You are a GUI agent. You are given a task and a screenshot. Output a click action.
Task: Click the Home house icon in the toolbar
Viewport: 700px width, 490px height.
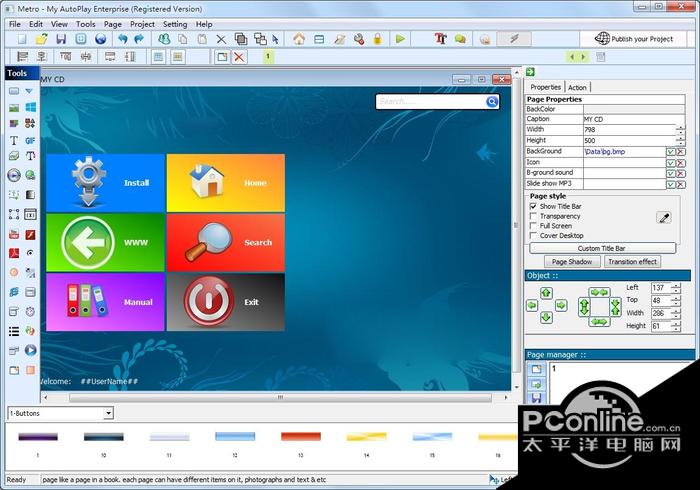click(299, 39)
